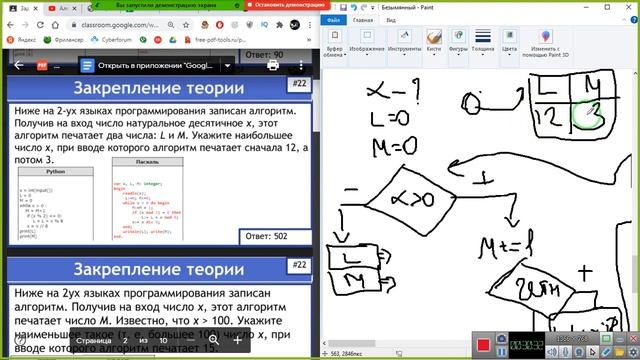Open the Кисти brushes dropdown

pos(434,43)
